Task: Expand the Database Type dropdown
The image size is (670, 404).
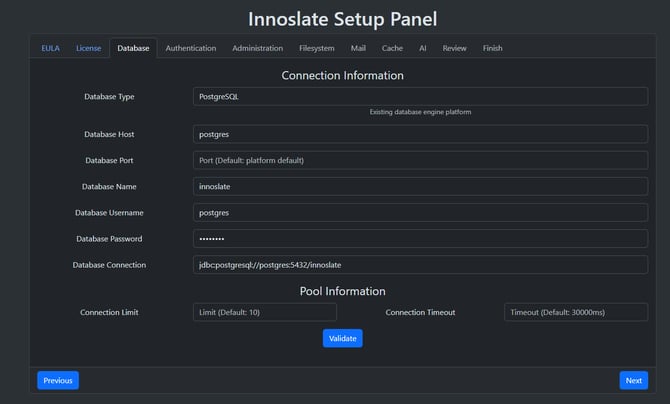Action: click(420, 97)
